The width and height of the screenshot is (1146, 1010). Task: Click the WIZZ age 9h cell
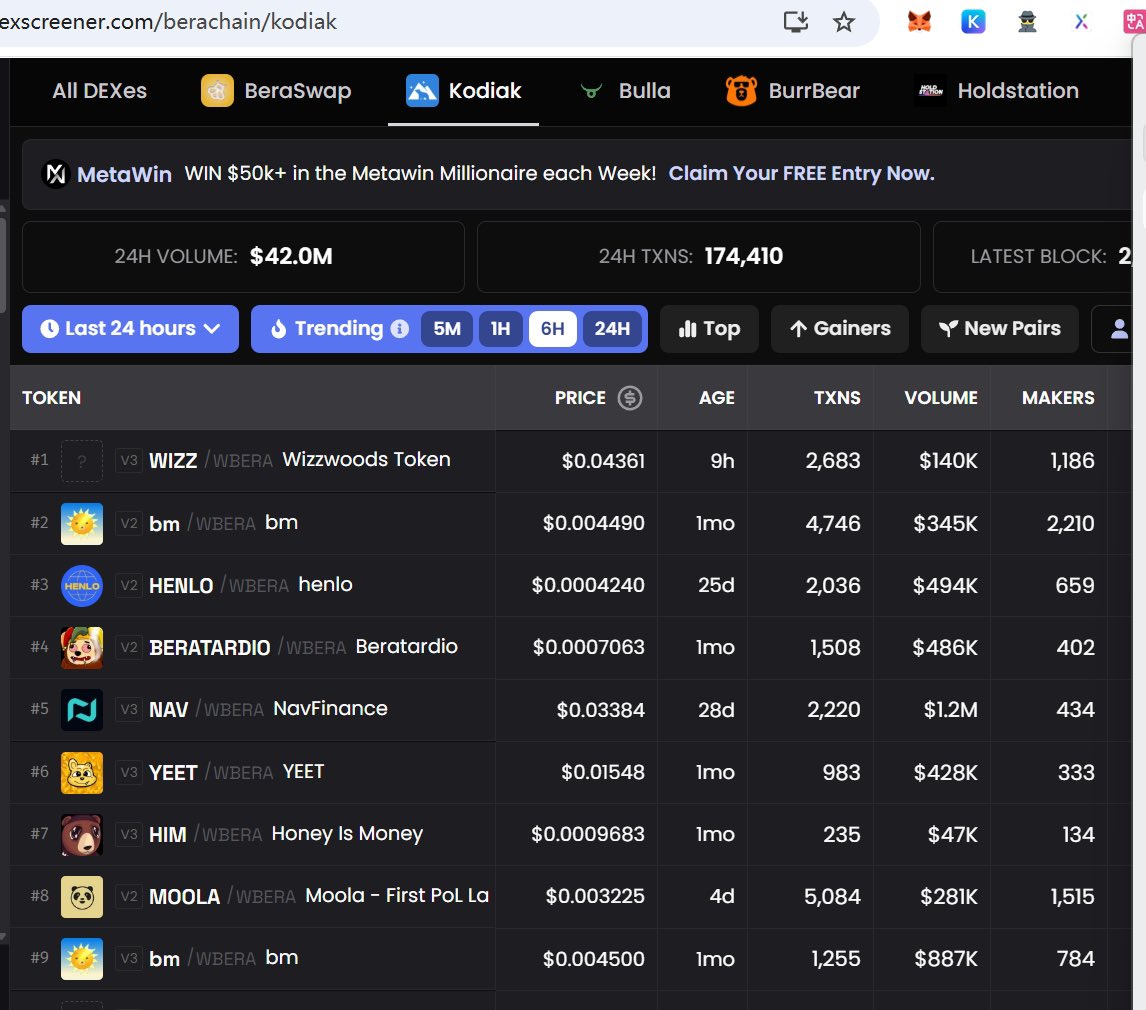[722, 460]
